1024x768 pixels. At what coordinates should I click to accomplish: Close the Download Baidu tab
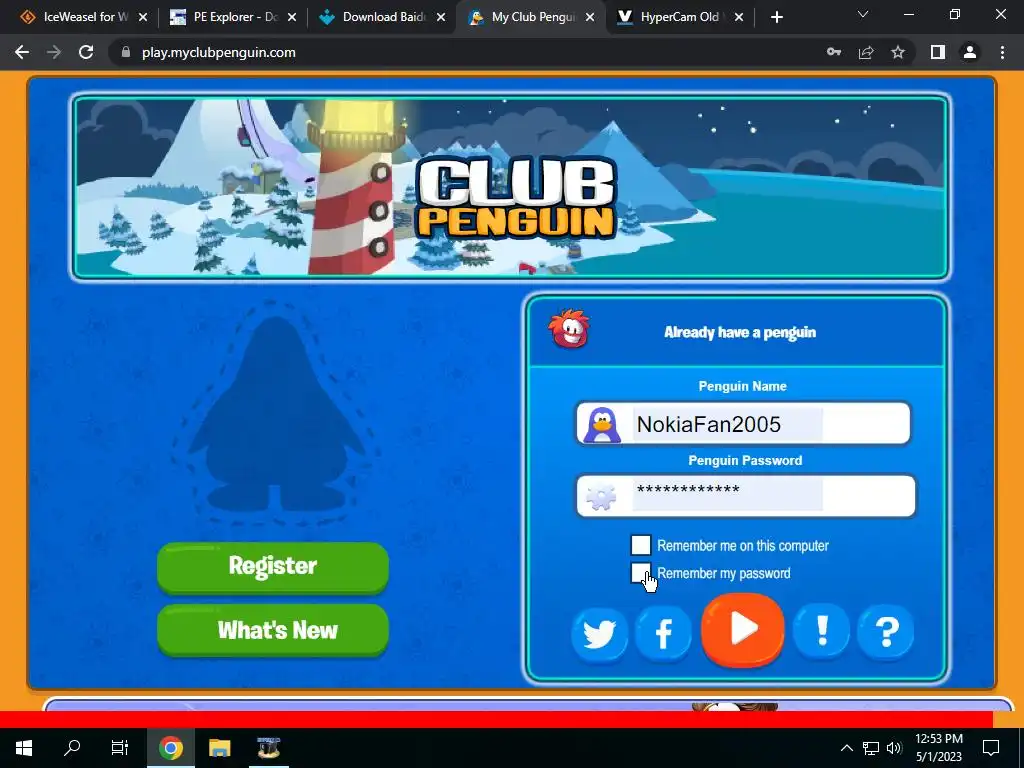point(441,17)
